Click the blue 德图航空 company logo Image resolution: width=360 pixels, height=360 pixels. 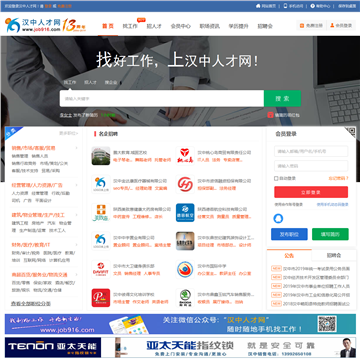tap(185, 213)
